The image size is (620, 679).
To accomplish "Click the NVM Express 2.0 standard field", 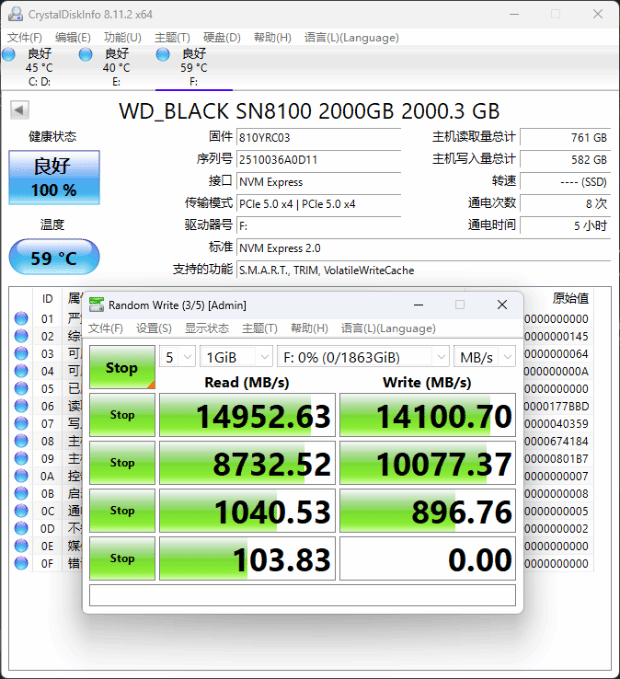I will pyautogui.click(x=423, y=248).
